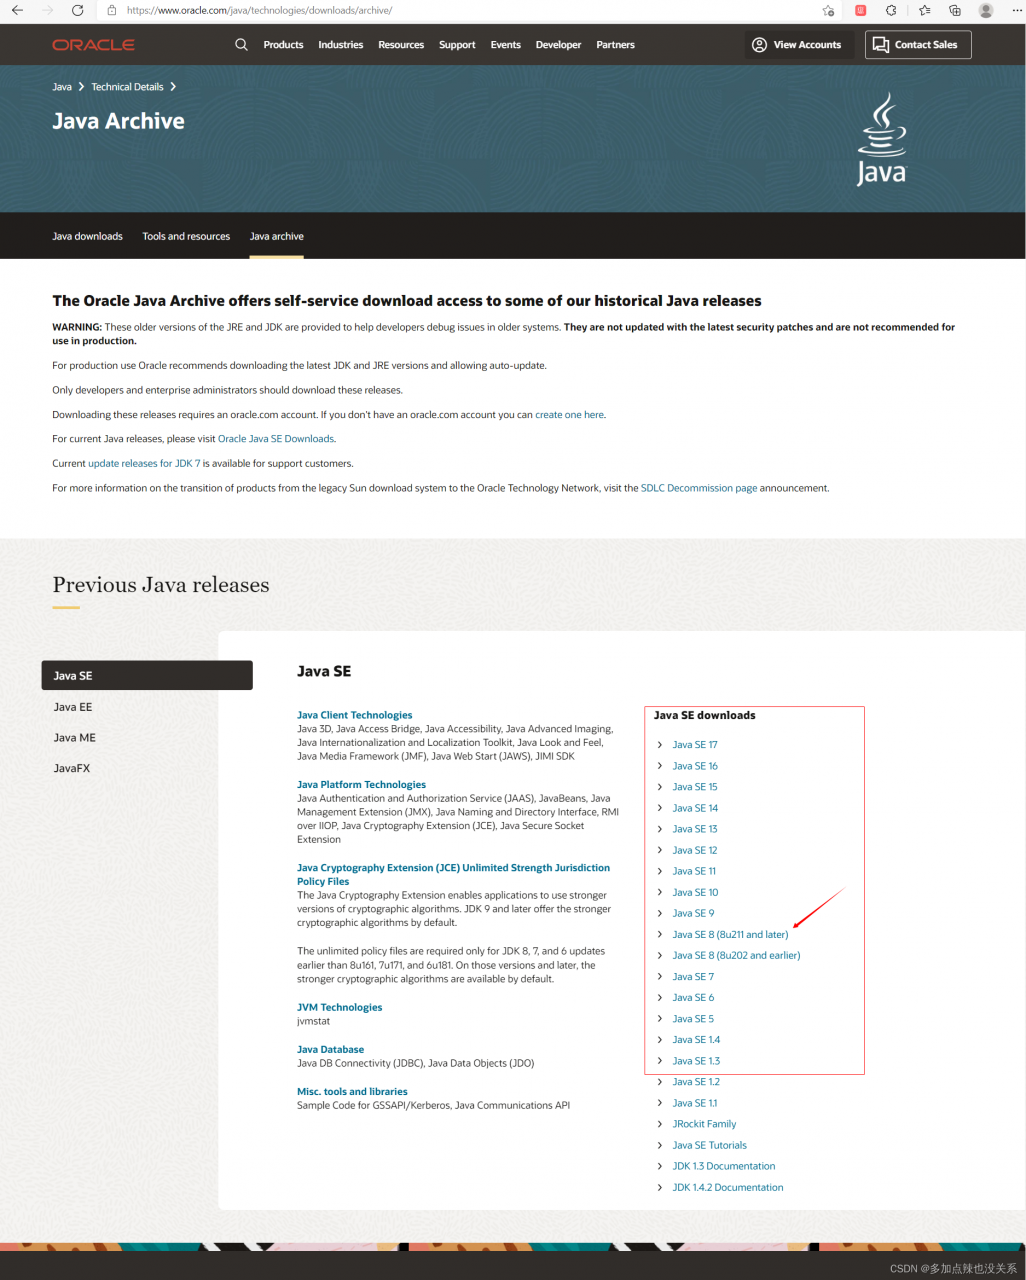
Task: Open Java SE 8 (8u202 and earlier)
Action: click(x=736, y=956)
